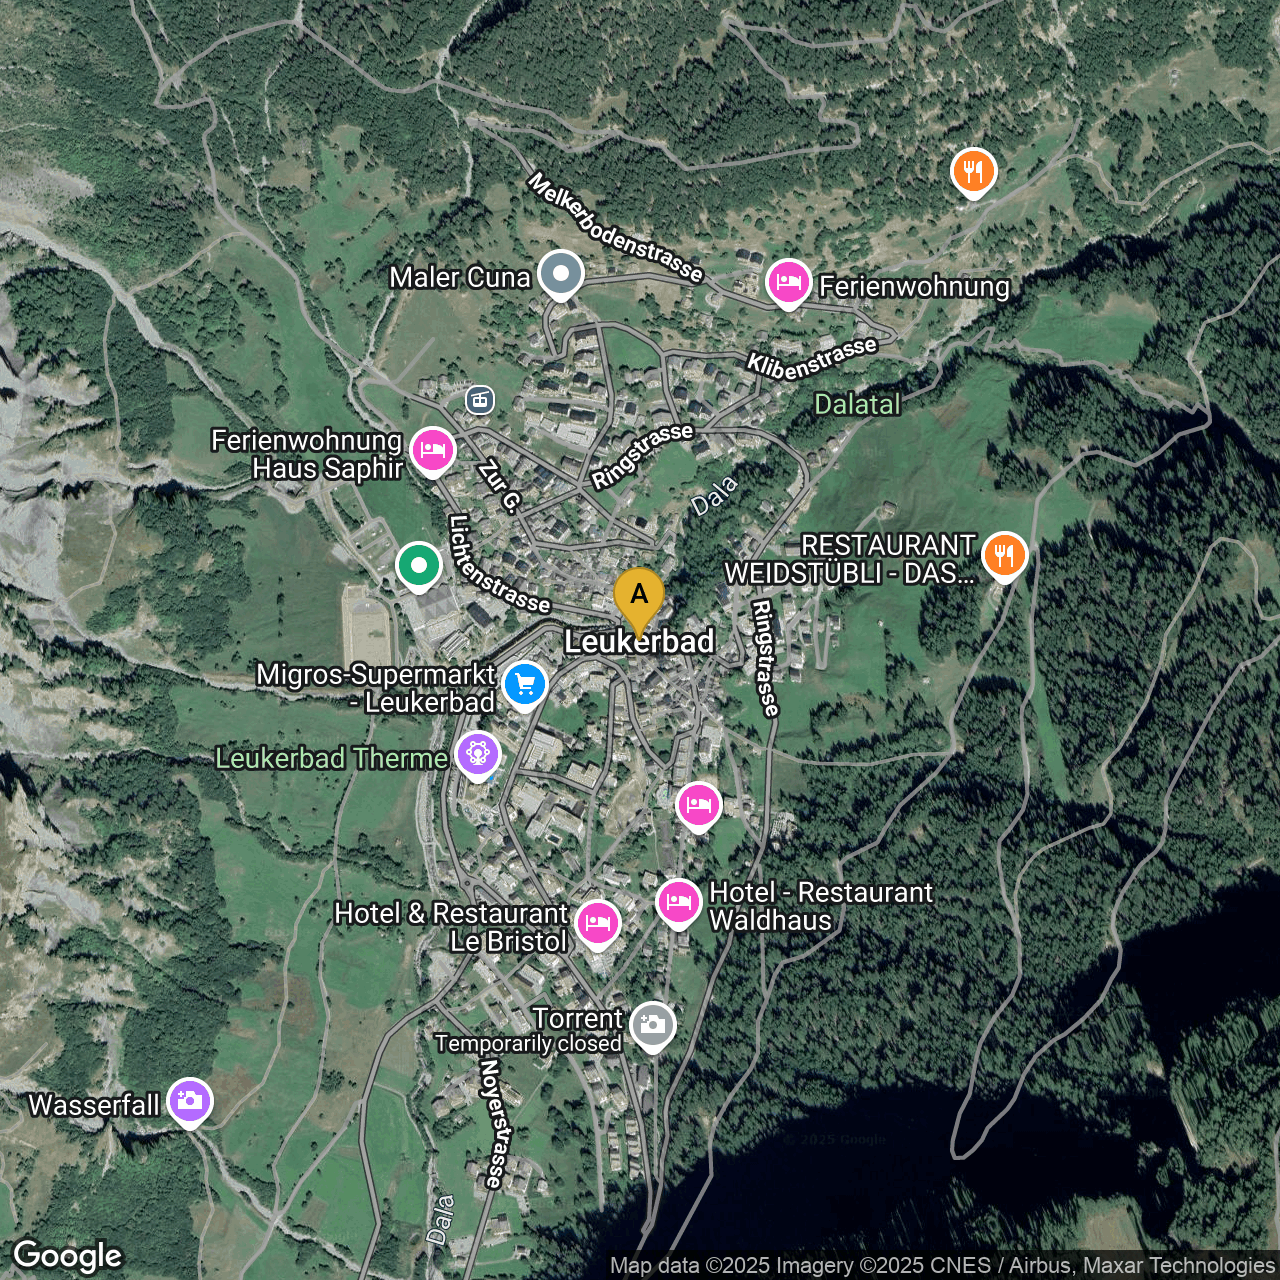Click the Google logo

[68, 1256]
